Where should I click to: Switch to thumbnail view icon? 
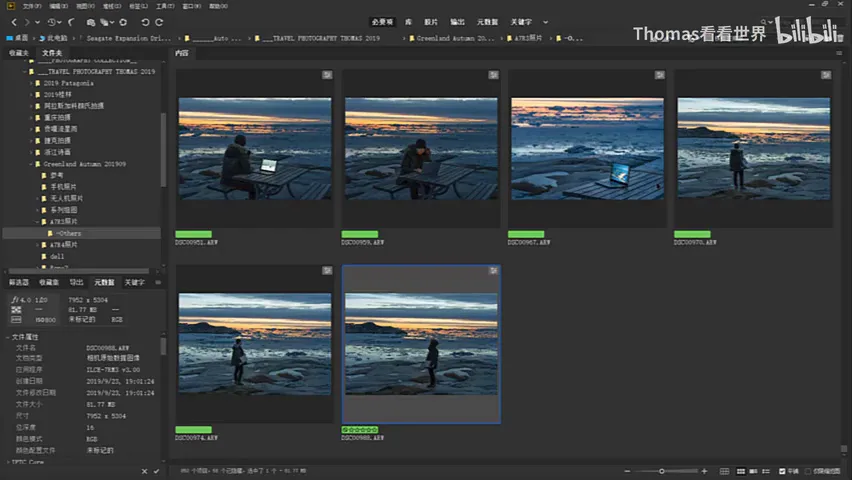[x=741, y=471]
